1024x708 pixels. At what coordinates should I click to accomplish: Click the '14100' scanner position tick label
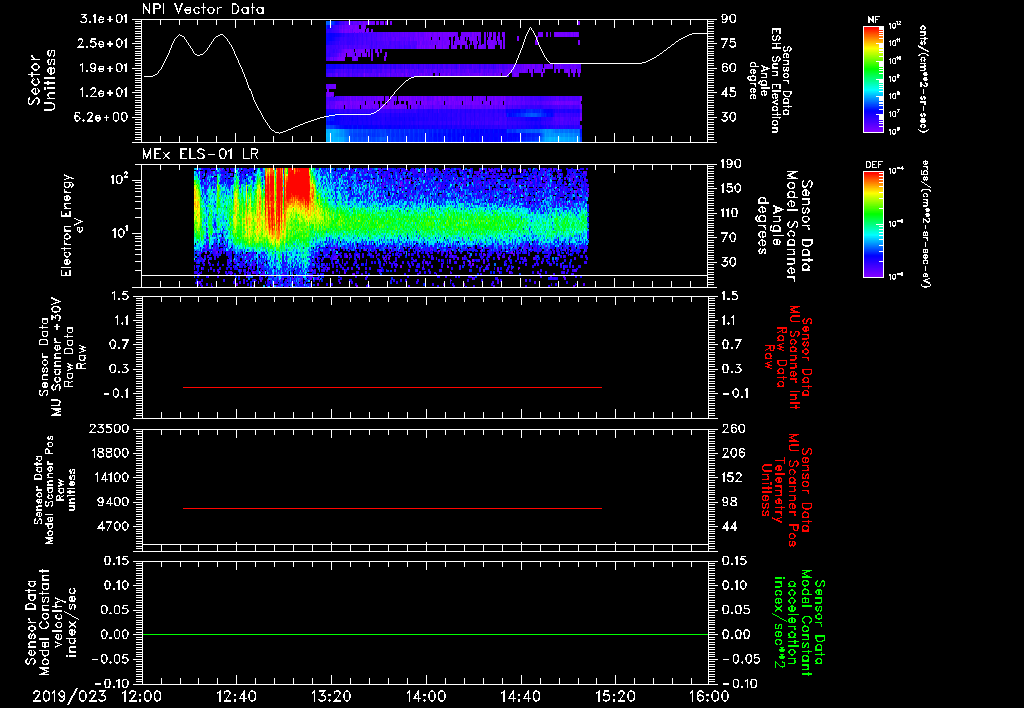[x=109, y=477]
